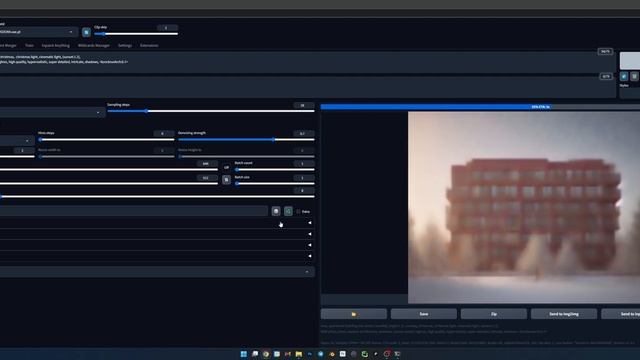
Task: Click the width slider showing 640
Action: point(109,169)
